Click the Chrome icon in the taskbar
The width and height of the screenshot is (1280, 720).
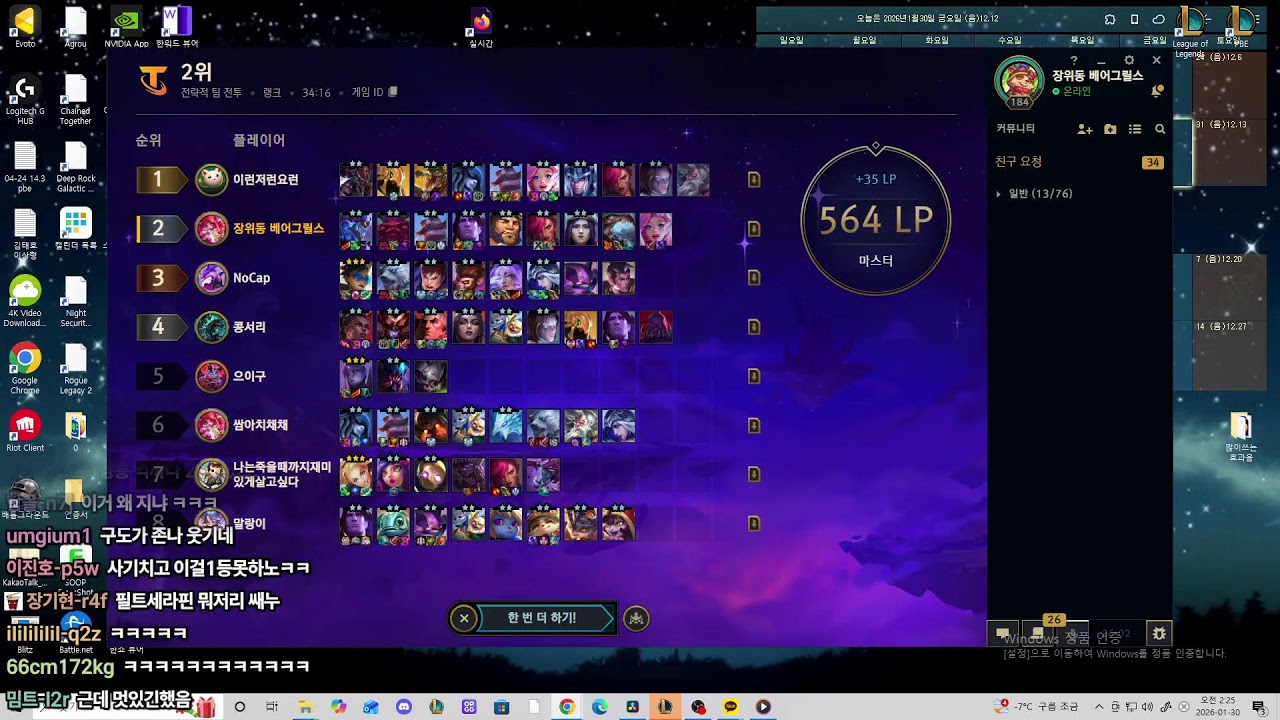[567, 707]
